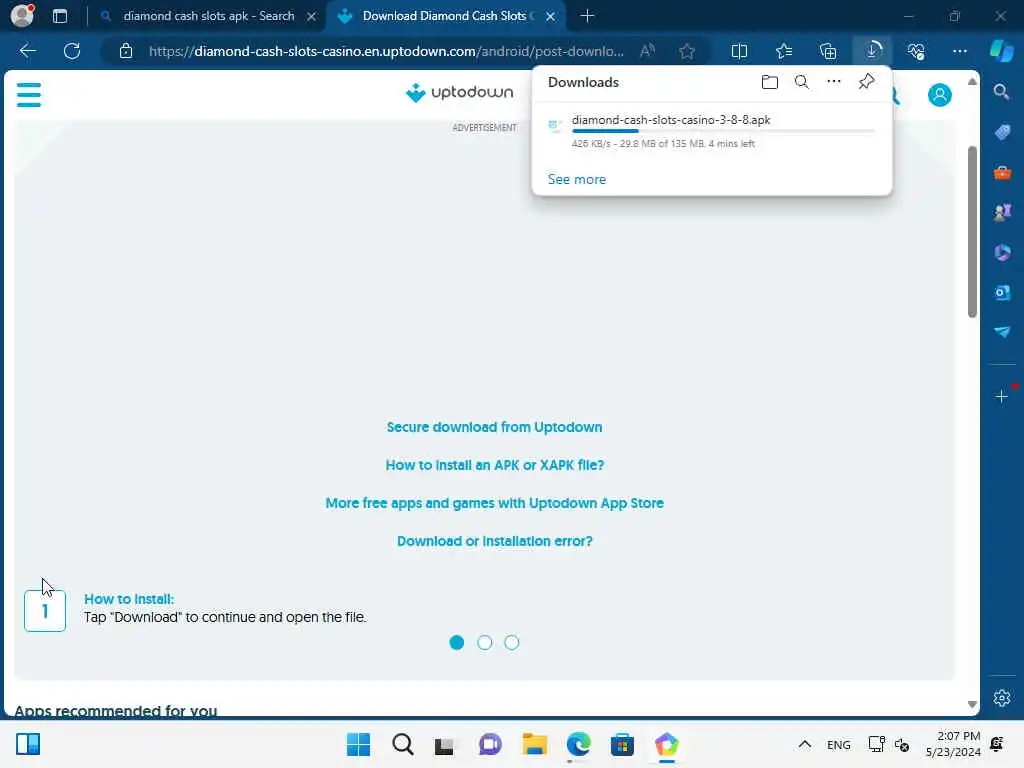Viewport: 1024px width, 768px height.
Task: Go back to the previous page
Action: click(x=27, y=51)
